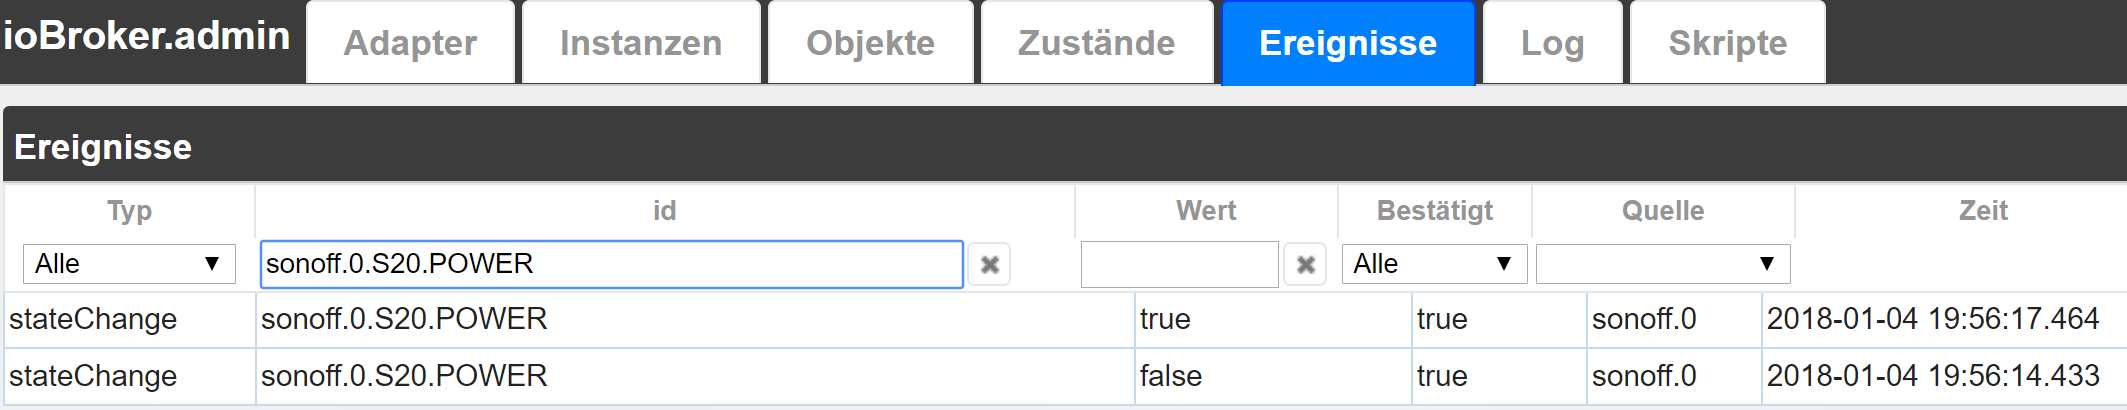Show the Zustände tab

coord(1096,43)
